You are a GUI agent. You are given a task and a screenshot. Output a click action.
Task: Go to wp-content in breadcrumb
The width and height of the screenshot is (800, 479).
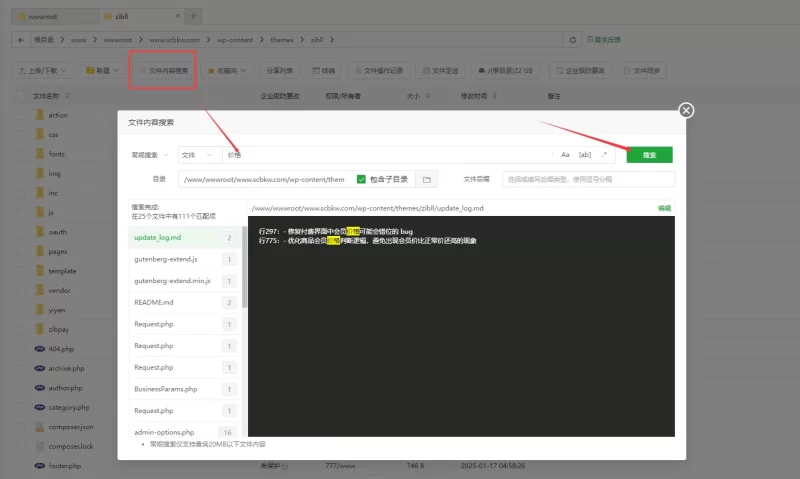point(235,40)
